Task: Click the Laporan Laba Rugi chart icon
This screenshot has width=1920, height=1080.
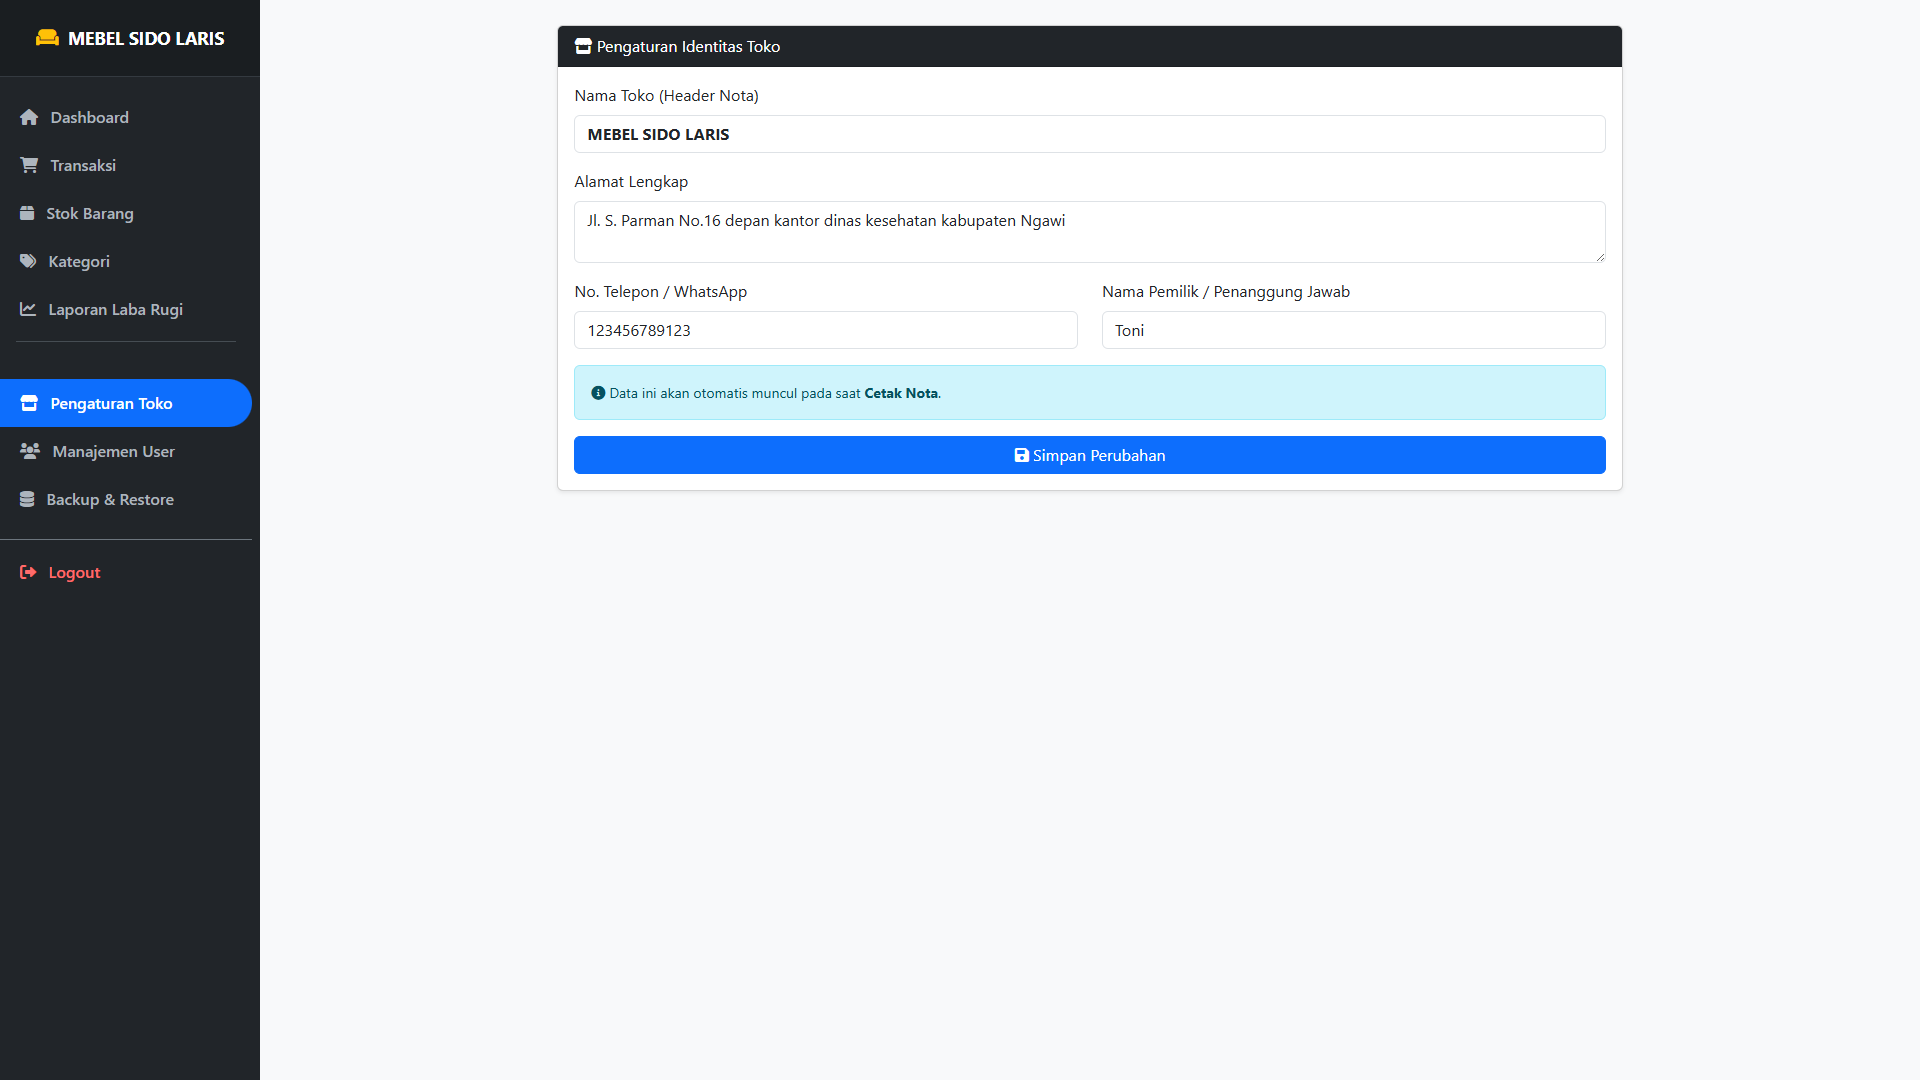Action: tap(28, 309)
